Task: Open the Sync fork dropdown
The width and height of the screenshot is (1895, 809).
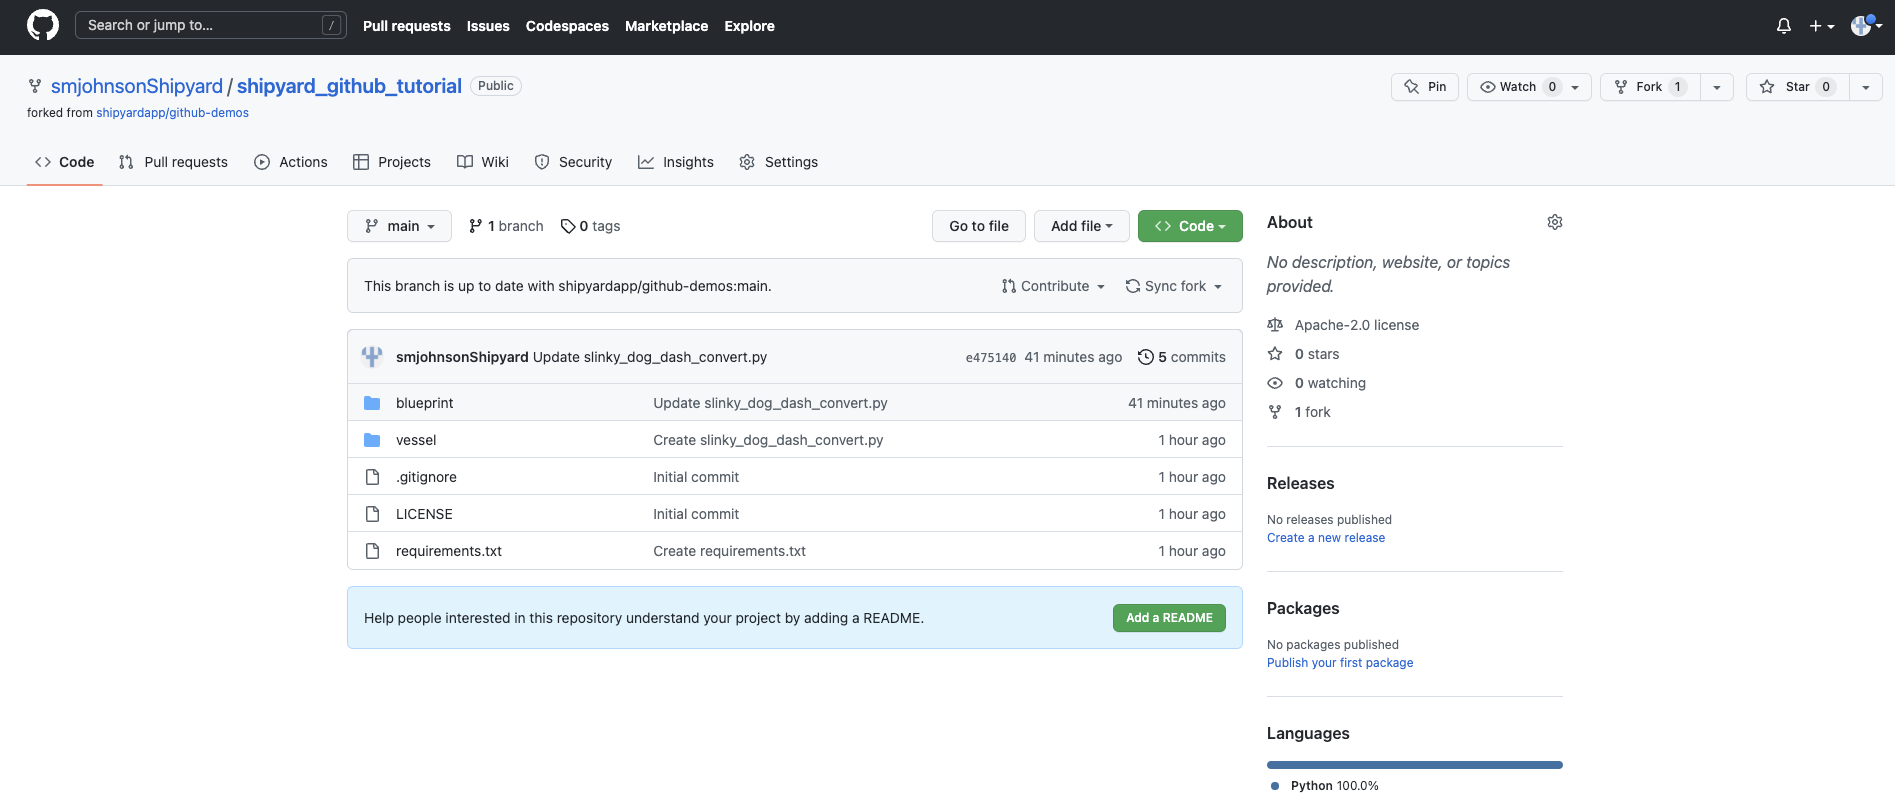Action: coord(1174,286)
